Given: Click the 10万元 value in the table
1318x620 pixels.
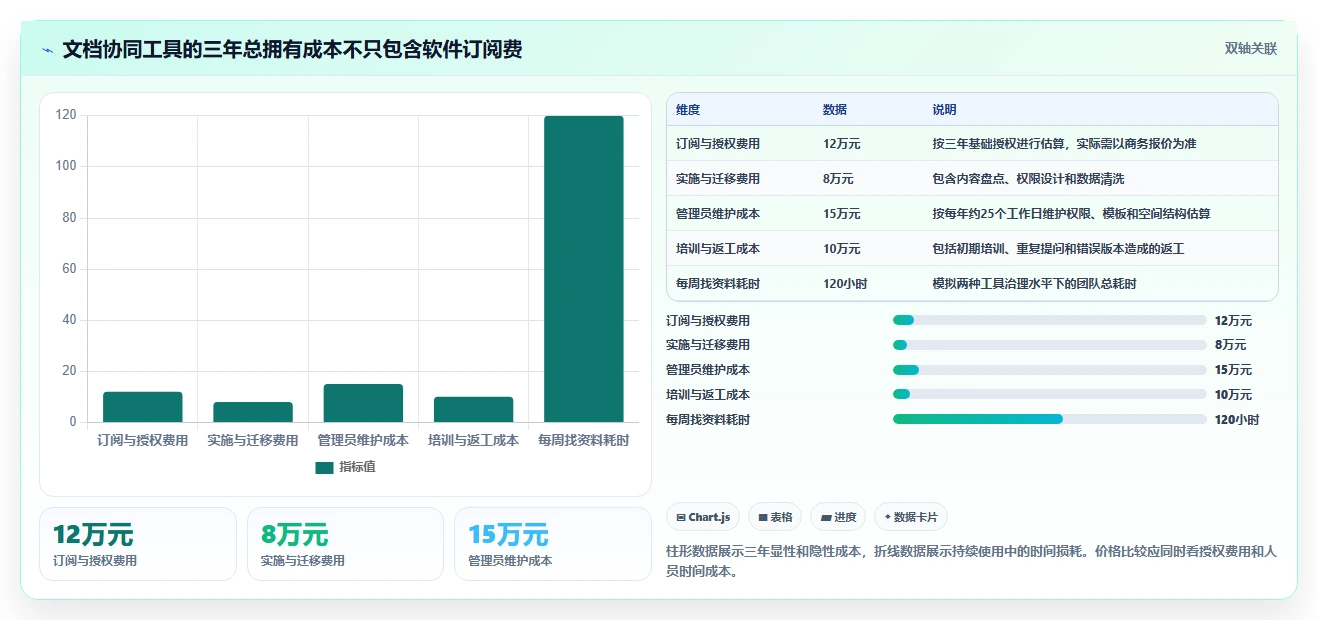Looking at the screenshot, I should (842, 249).
